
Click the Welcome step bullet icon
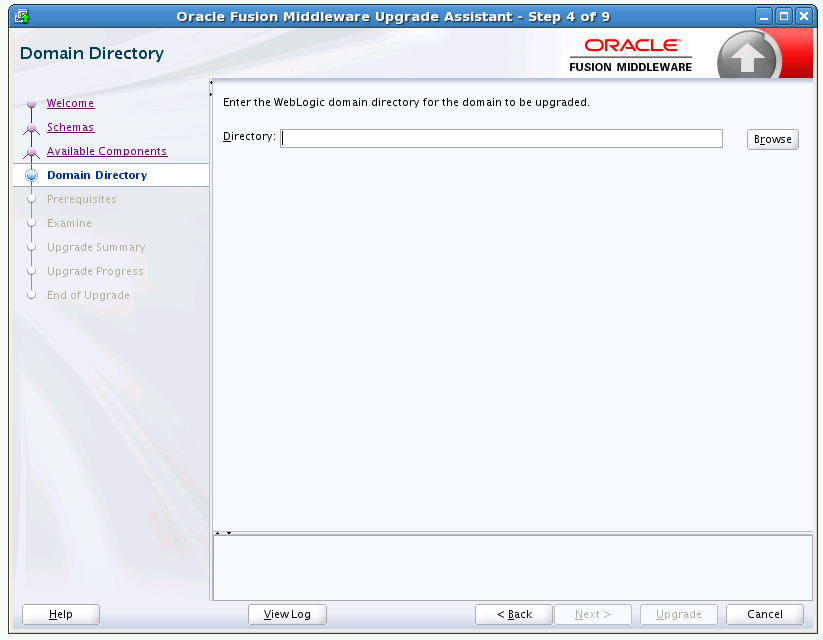[31, 103]
